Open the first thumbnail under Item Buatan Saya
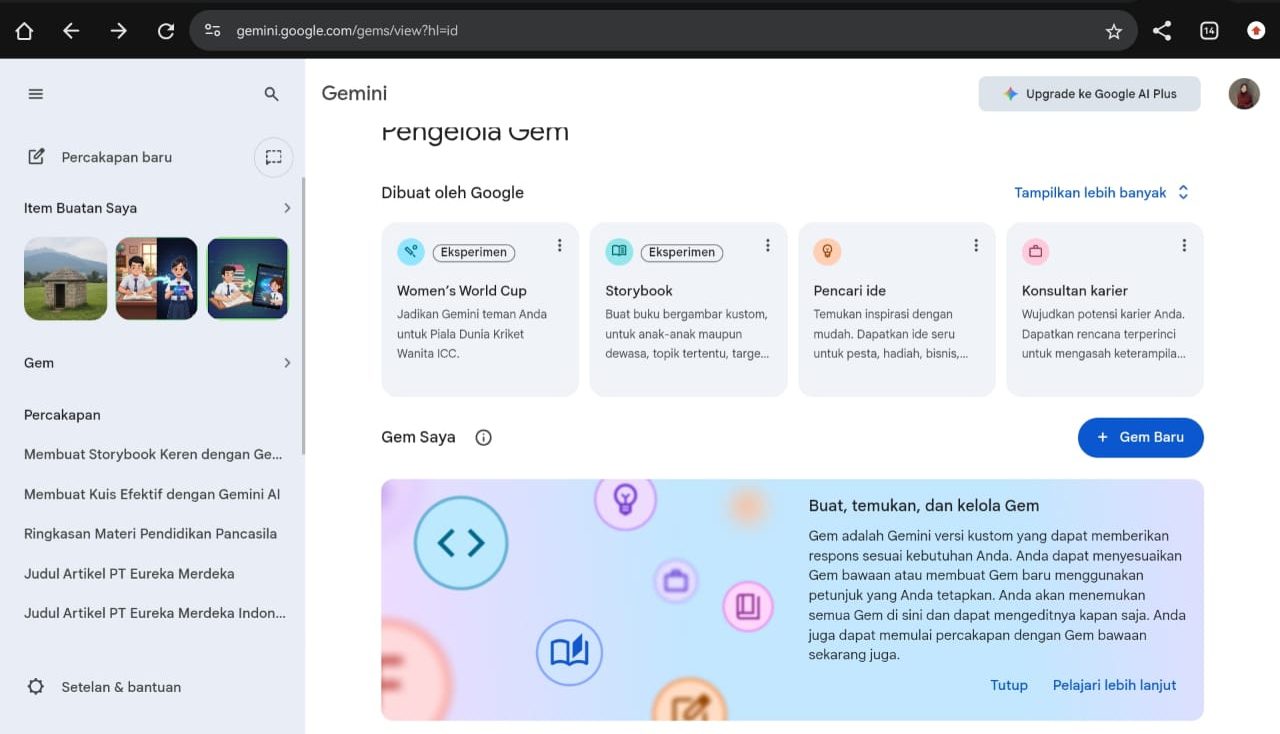 click(64, 278)
